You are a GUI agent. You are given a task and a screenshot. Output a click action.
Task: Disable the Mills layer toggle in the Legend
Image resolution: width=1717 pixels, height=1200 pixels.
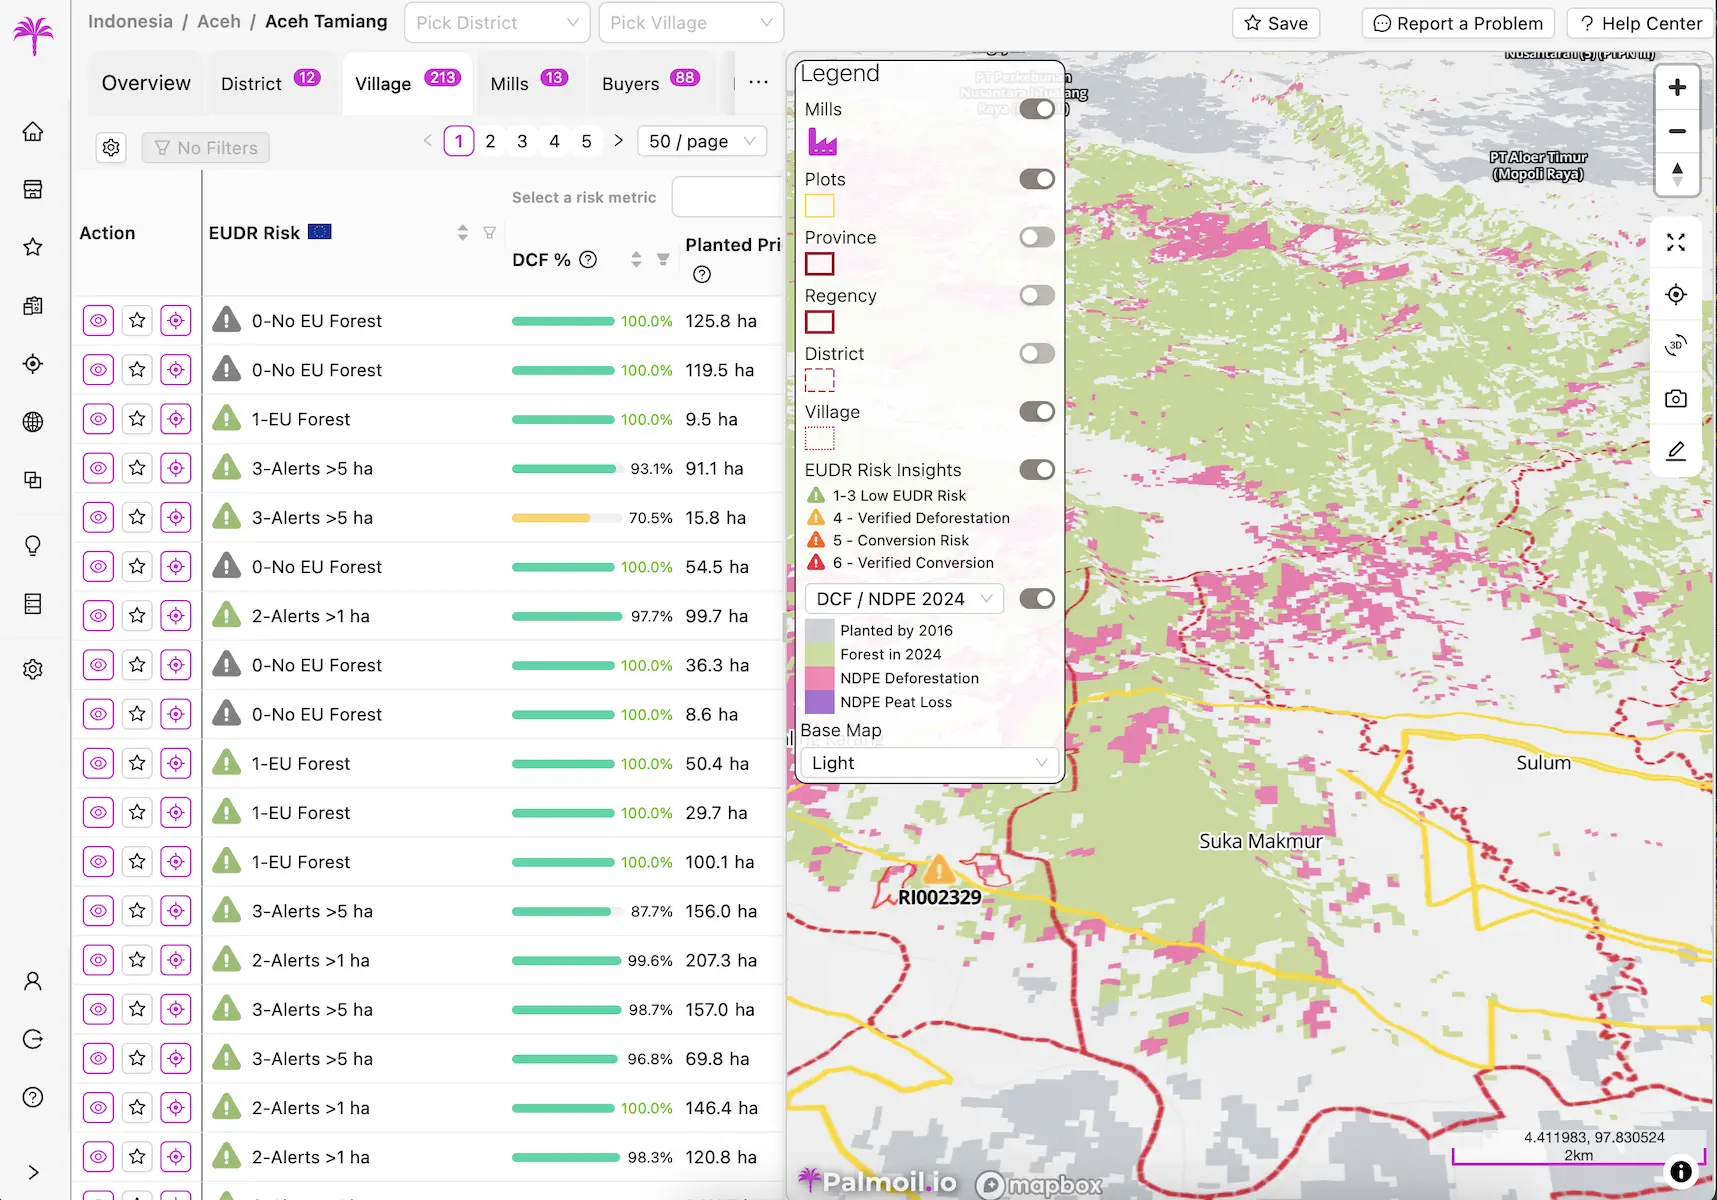[1037, 109]
